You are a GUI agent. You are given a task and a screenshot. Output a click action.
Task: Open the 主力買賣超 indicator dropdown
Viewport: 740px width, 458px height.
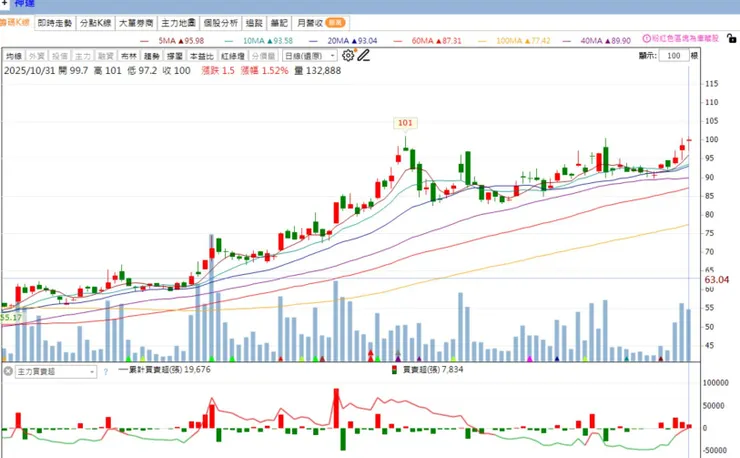(x=56, y=372)
